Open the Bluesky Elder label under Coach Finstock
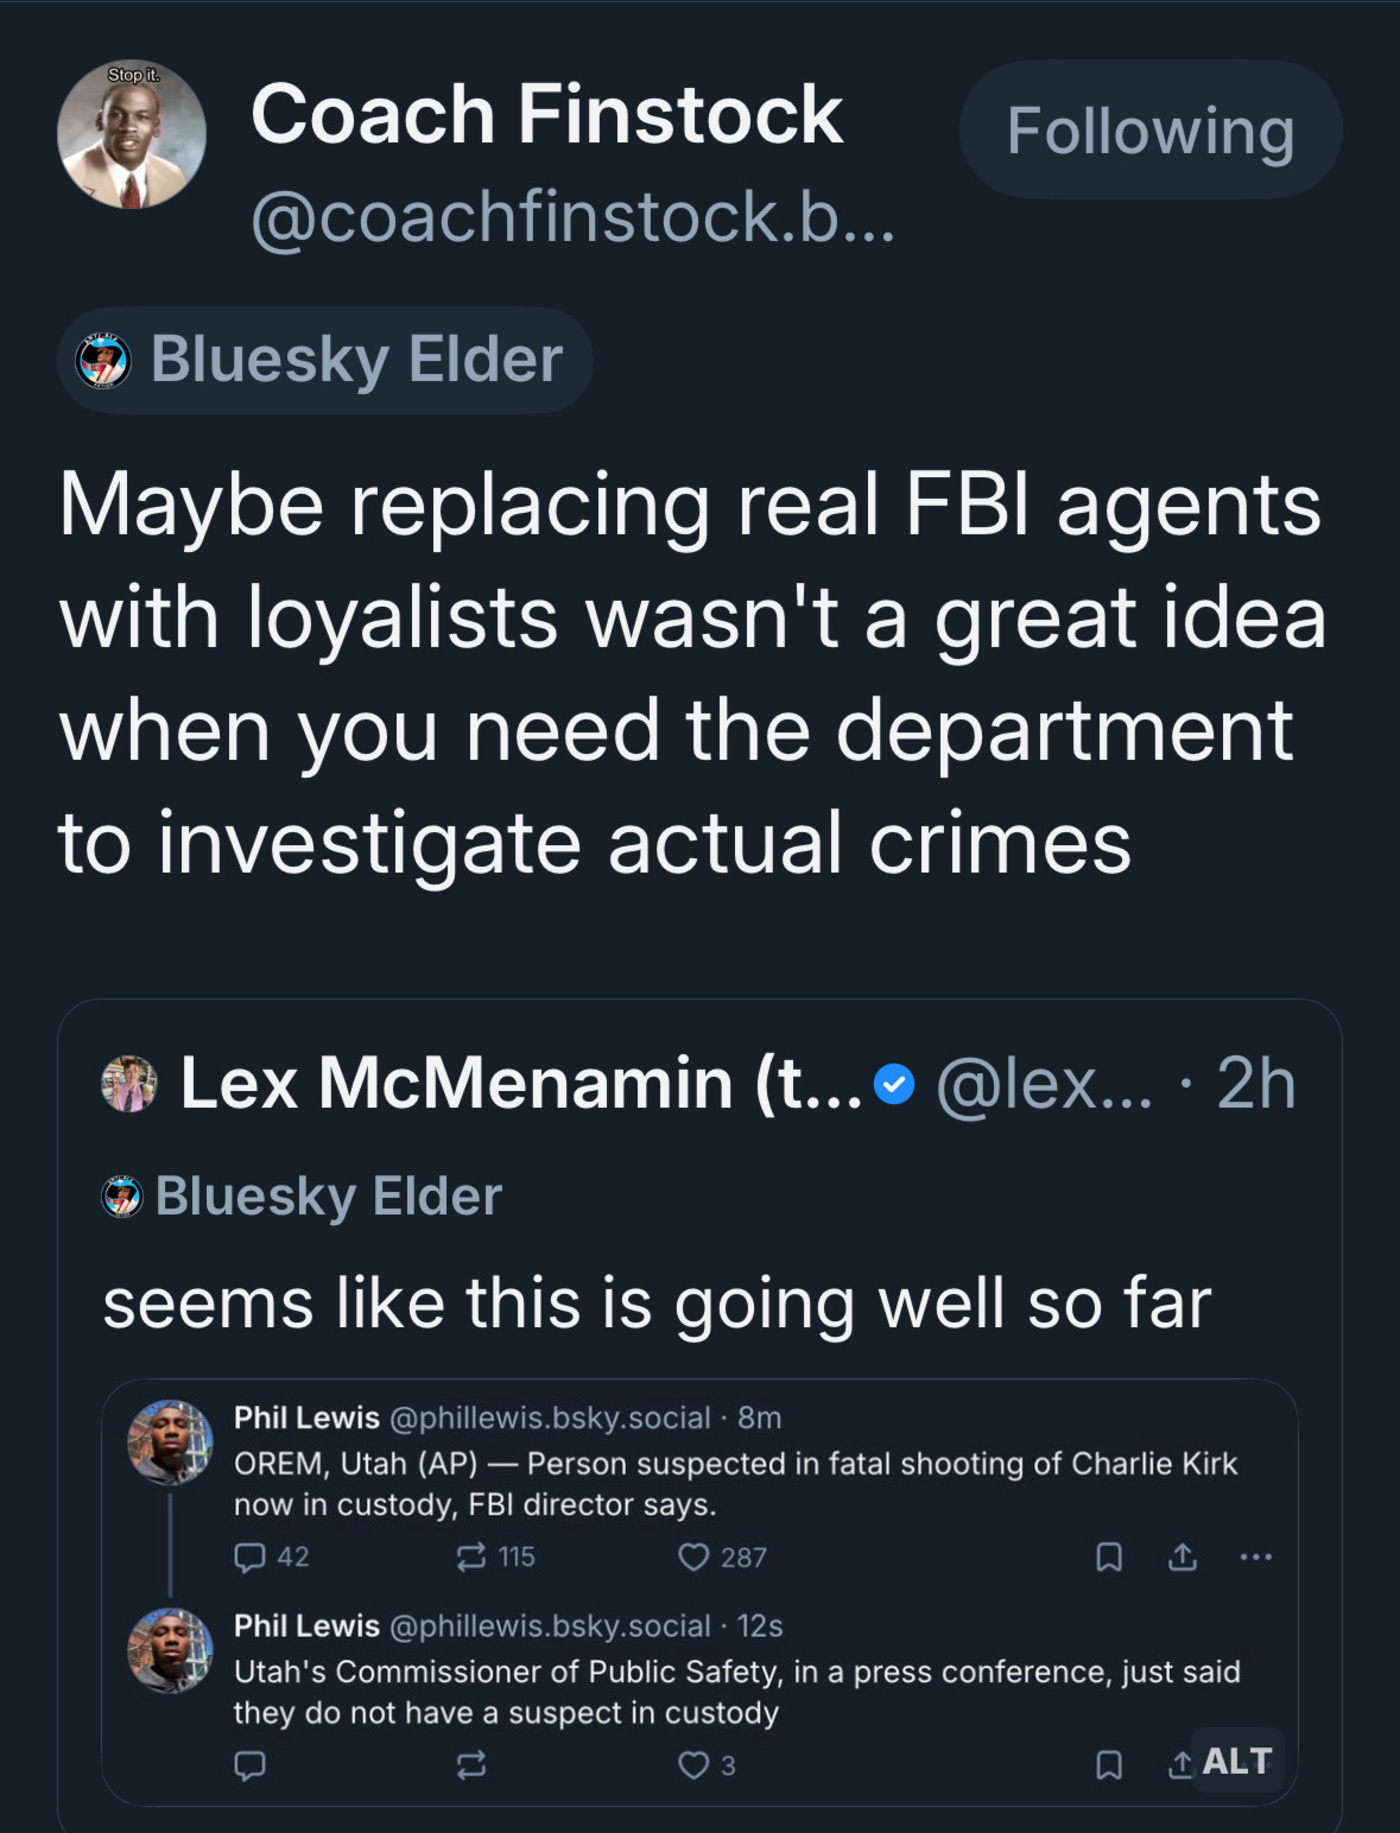1400x1833 pixels. (x=325, y=360)
